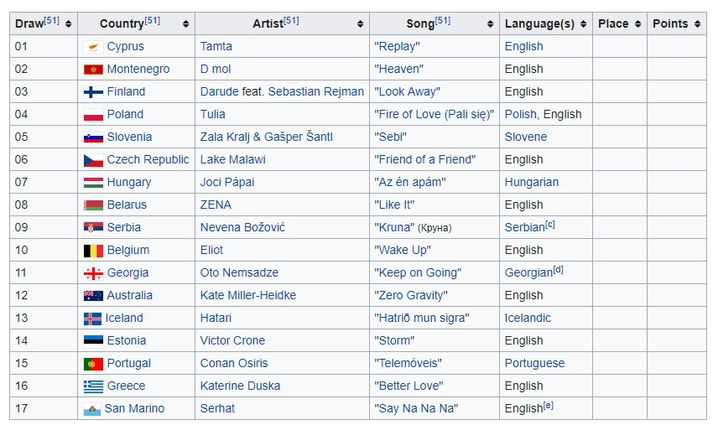Viewport: 713px width, 425px height.
Task: Open the "Zero Gravity" song link
Action: [411, 295]
